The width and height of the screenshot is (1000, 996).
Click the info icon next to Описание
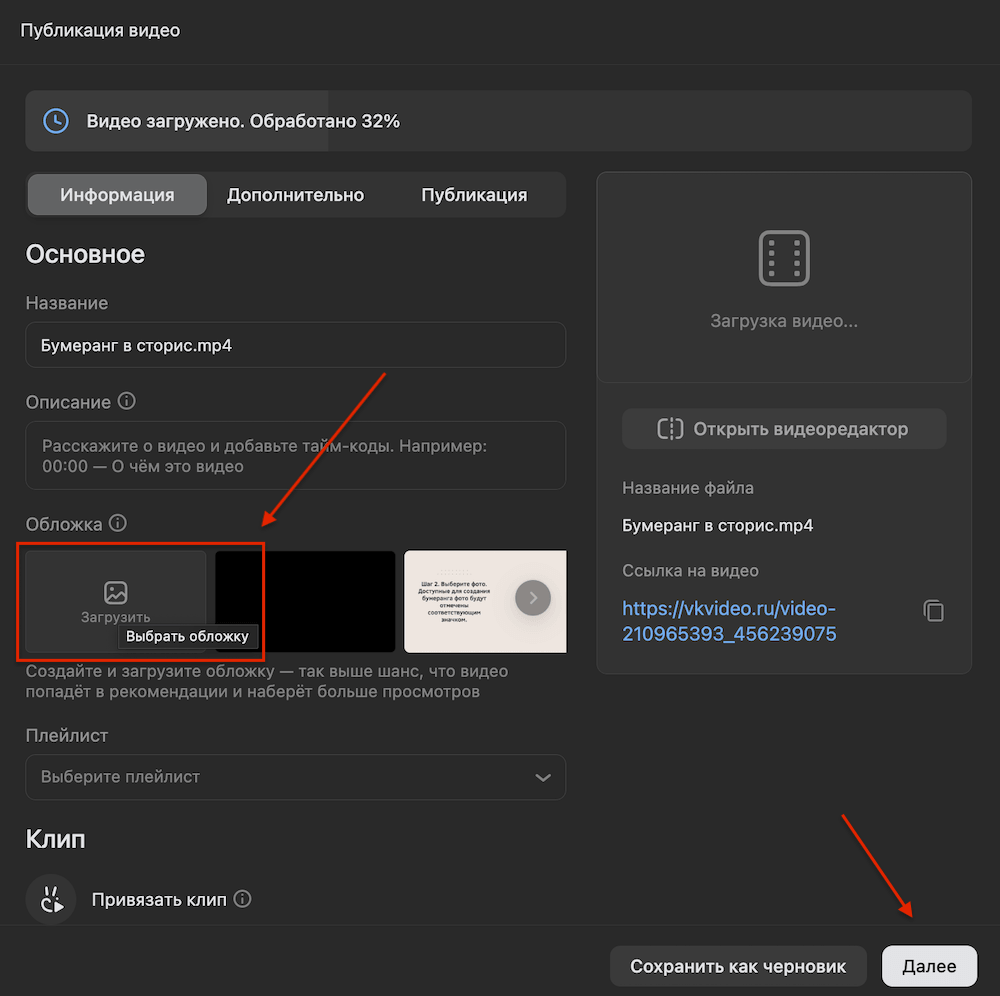pos(127,401)
